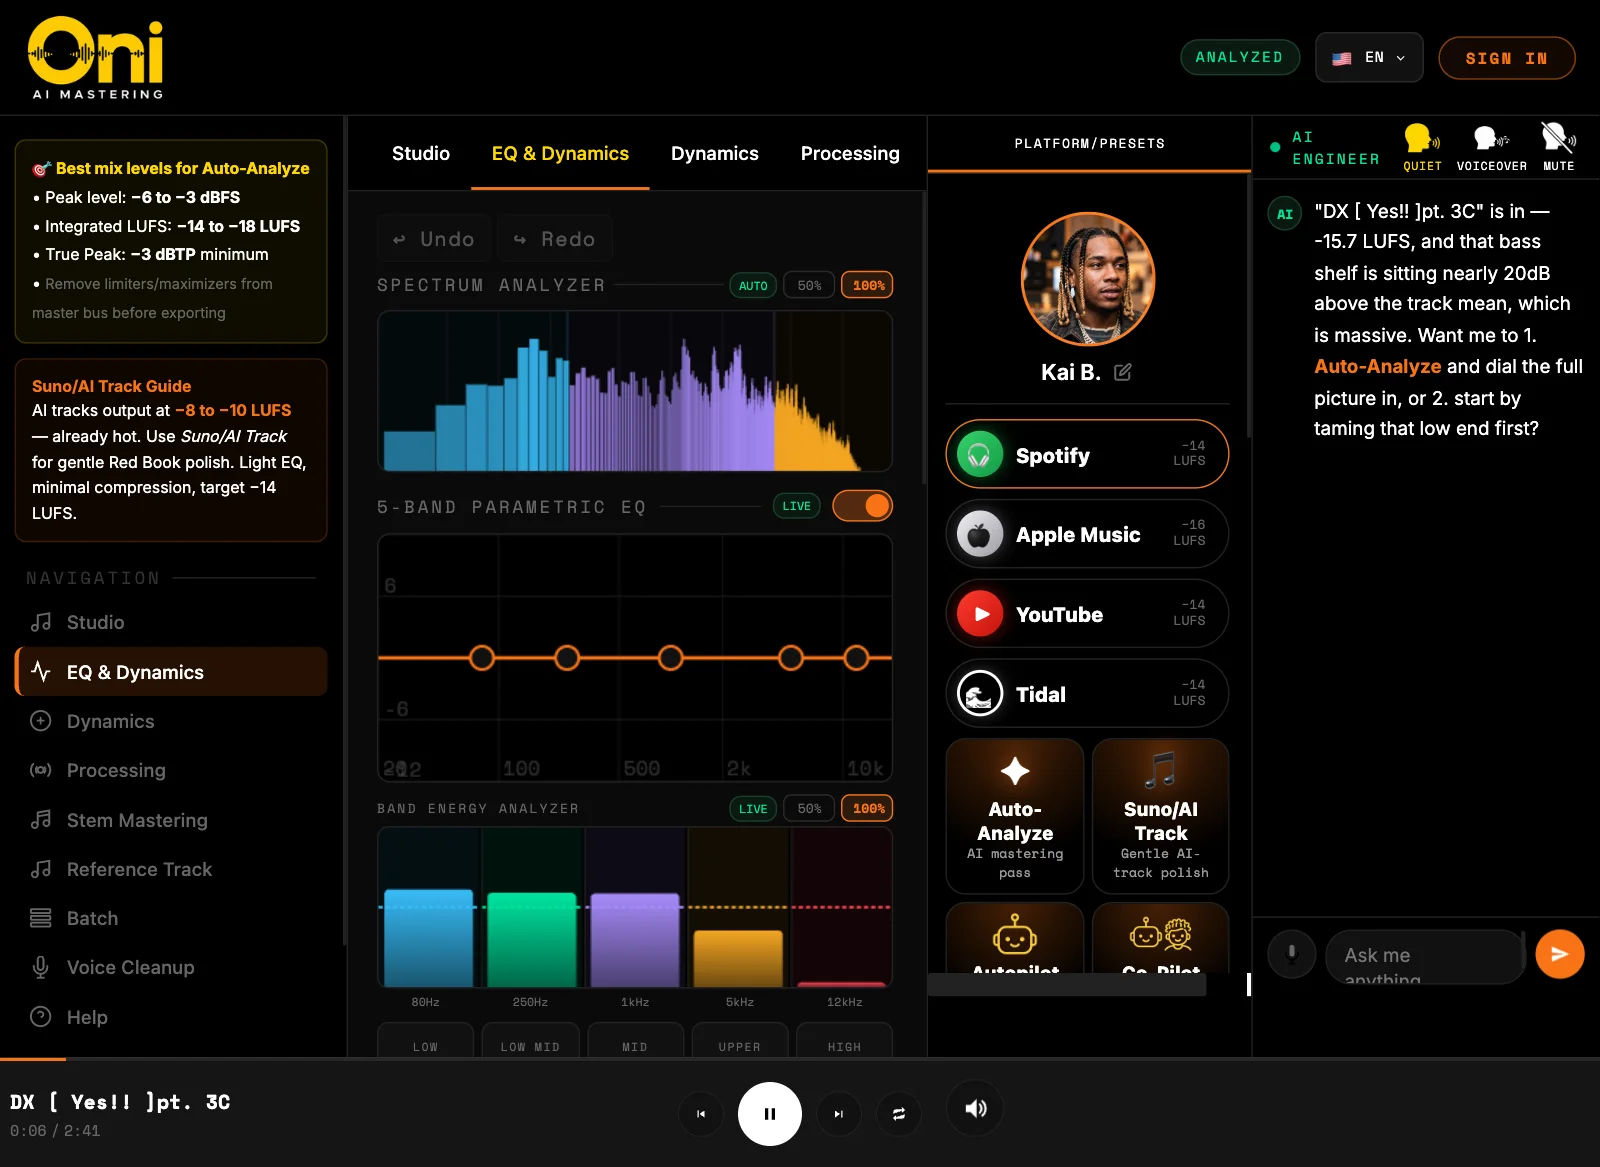Viewport: 1600px width, 1167px height.
Task: Click the volume speaker icon
Action: [976, 1108]
